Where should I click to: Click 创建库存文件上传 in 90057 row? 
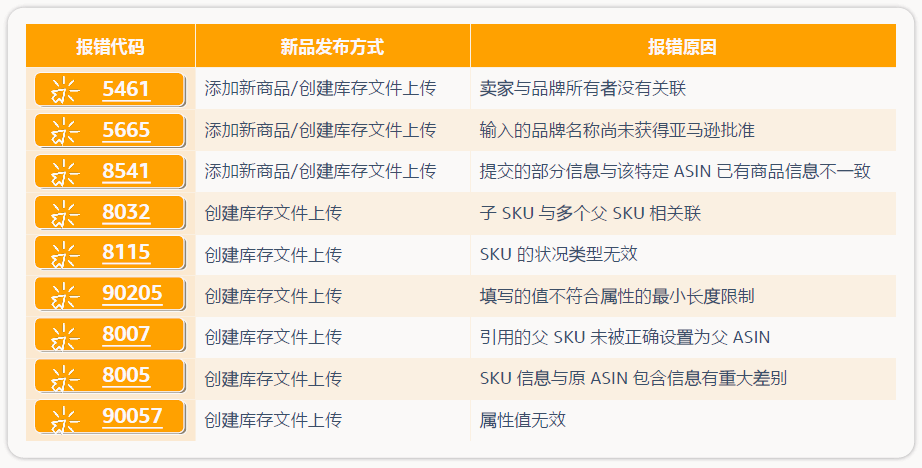pos(273,420)
